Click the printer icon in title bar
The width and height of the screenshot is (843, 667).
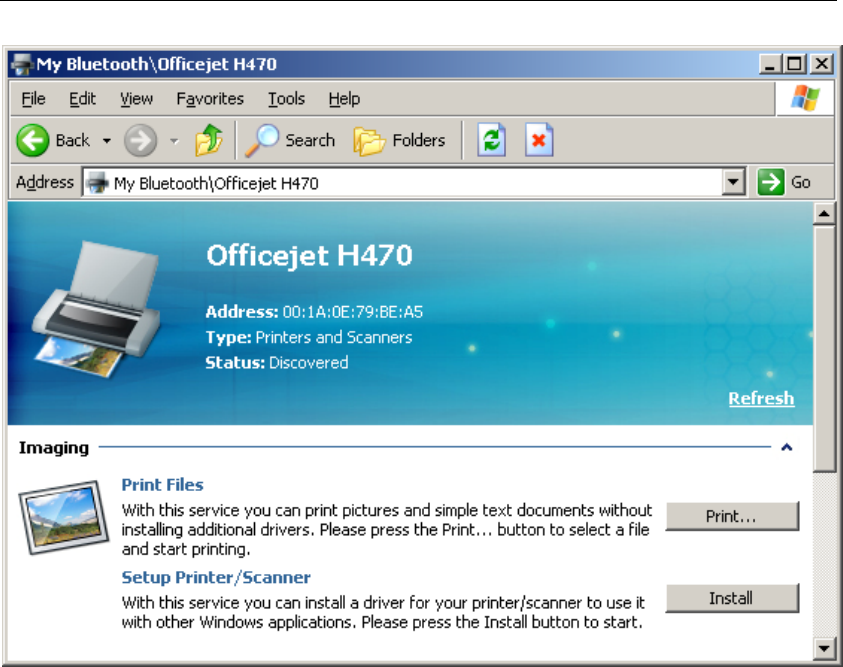tap(23, 64)
